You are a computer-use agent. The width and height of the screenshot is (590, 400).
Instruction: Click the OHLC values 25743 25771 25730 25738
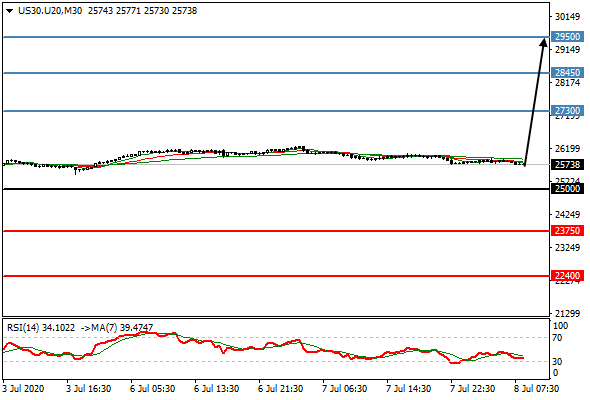142,11
